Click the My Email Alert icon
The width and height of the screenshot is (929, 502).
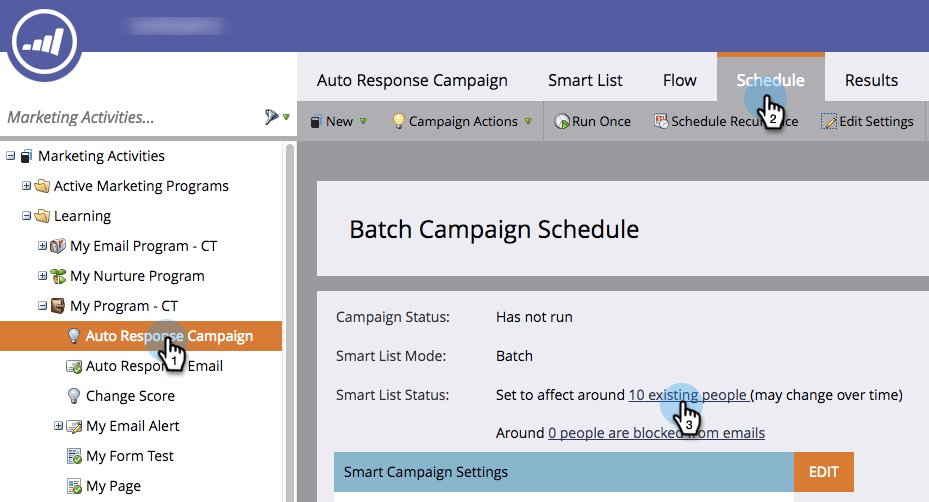click(x=74, y=426)
